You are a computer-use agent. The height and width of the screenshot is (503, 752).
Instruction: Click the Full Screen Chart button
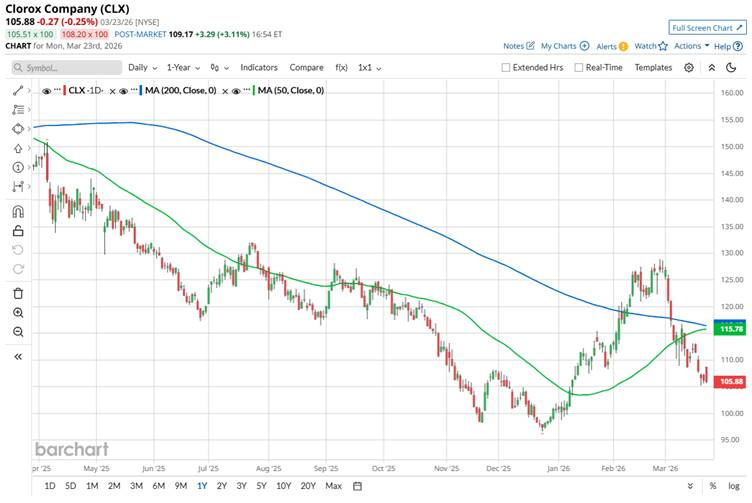(x=706, y=28)
